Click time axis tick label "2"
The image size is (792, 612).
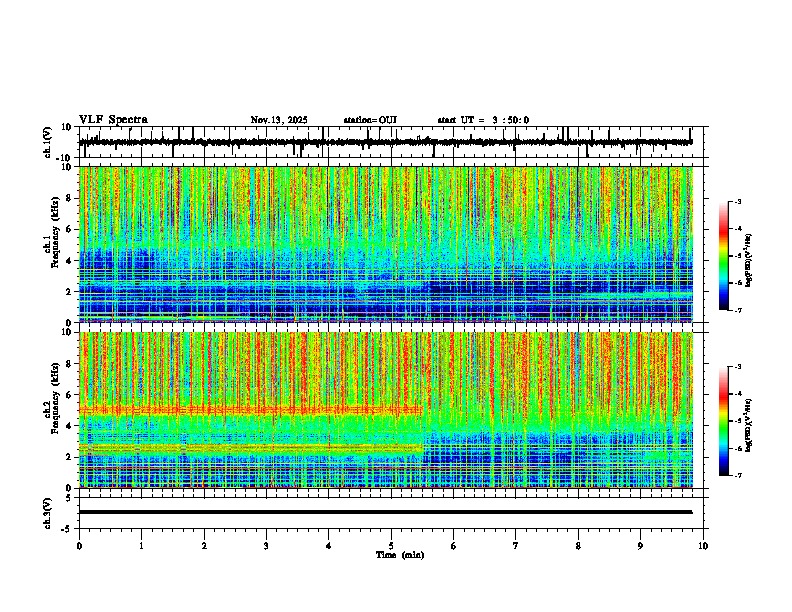pos(204,546)
